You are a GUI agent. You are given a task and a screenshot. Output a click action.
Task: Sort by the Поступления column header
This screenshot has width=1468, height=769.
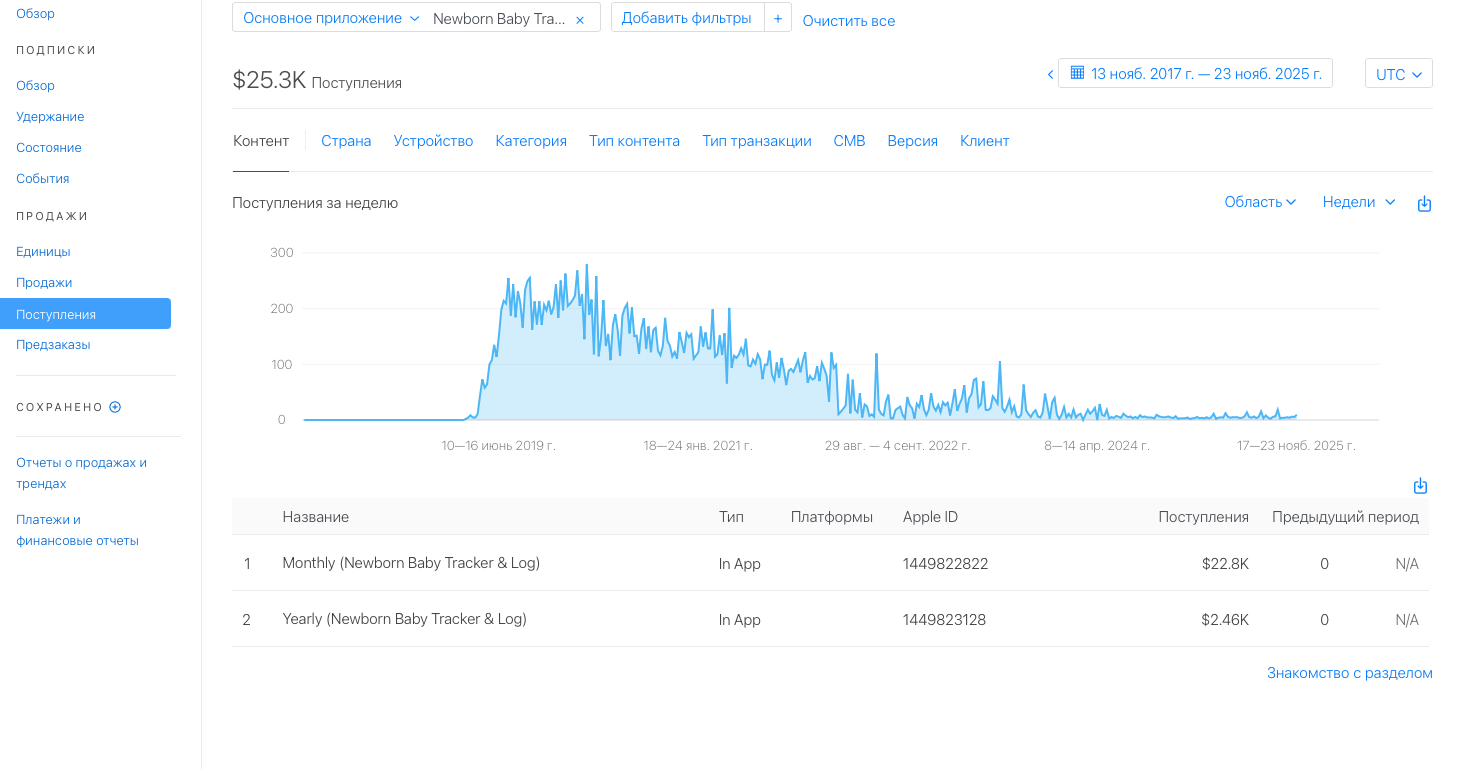coord(1204,517)
